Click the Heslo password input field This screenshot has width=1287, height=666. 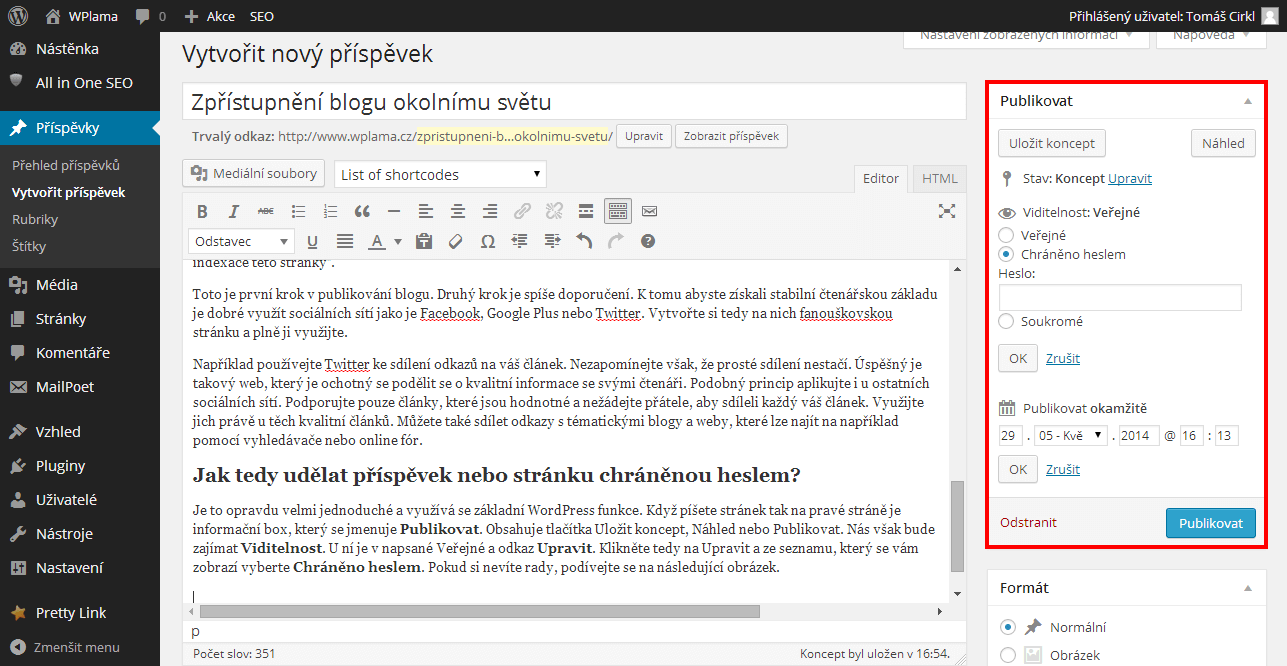(1120, 297)
